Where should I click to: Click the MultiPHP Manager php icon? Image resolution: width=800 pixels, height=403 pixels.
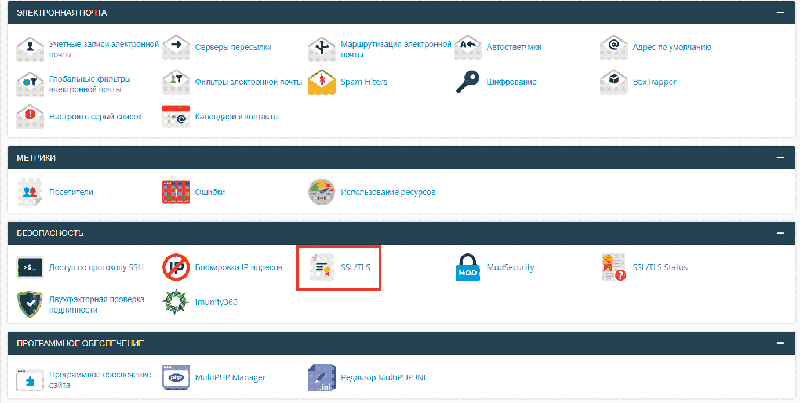(176, 378)
